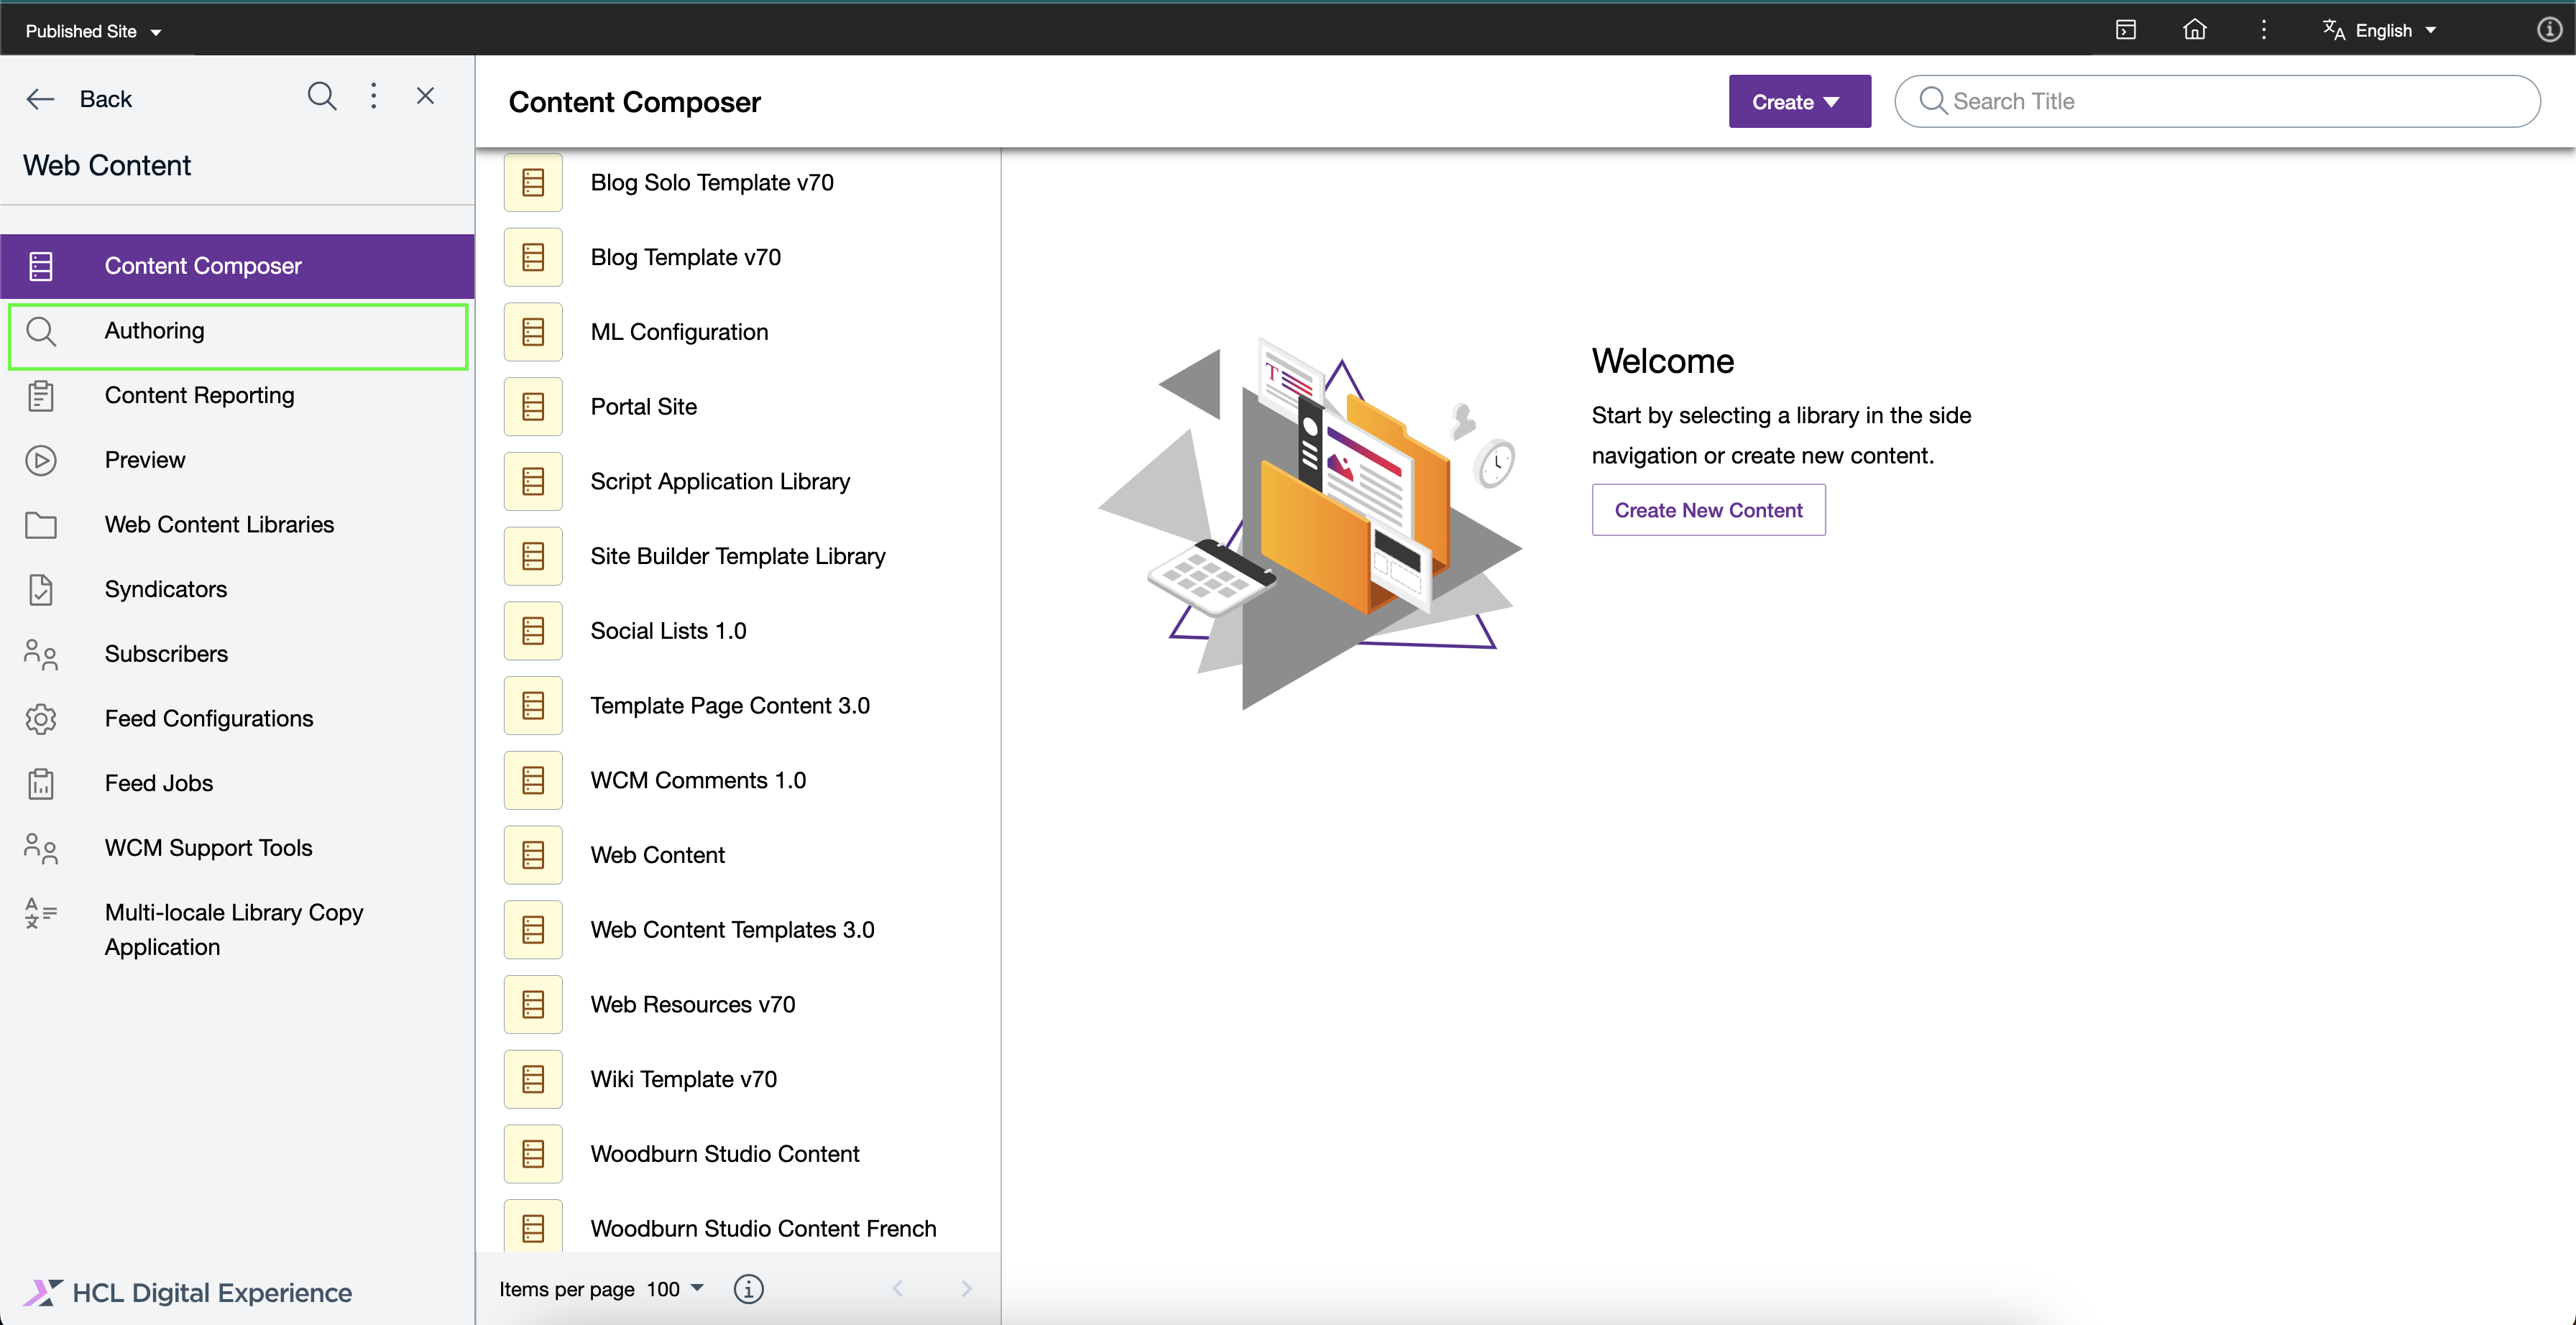This screenshot has width=2576, height=1325.
Task: Expand the Create dropdown button
Action: [1799, 102]
